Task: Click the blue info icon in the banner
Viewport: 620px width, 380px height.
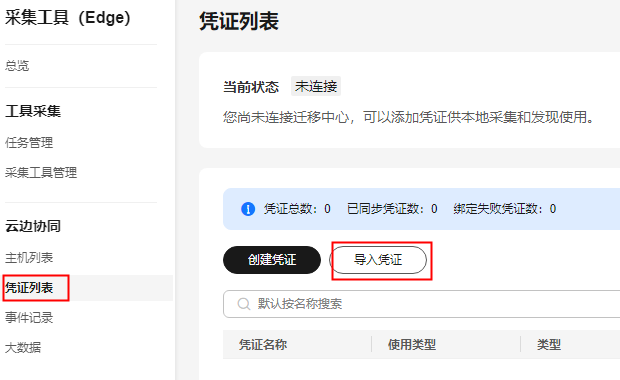Action: (248, 209)
